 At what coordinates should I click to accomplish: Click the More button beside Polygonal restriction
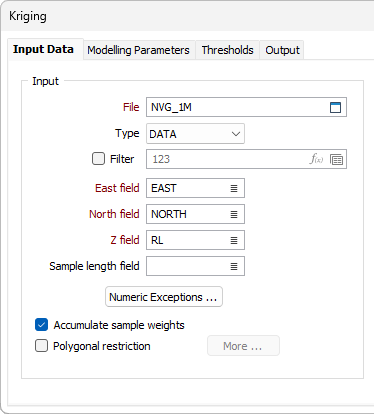click(243, 346)
